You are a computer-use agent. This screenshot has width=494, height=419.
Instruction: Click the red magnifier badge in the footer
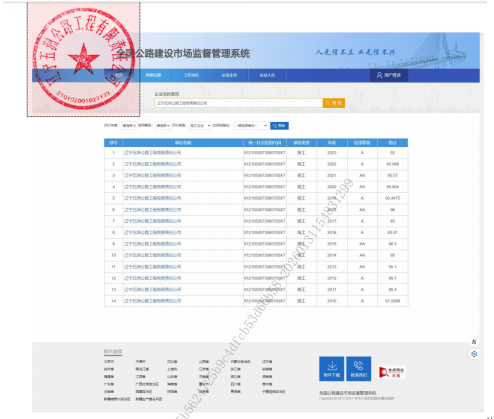tap(391, 372)
